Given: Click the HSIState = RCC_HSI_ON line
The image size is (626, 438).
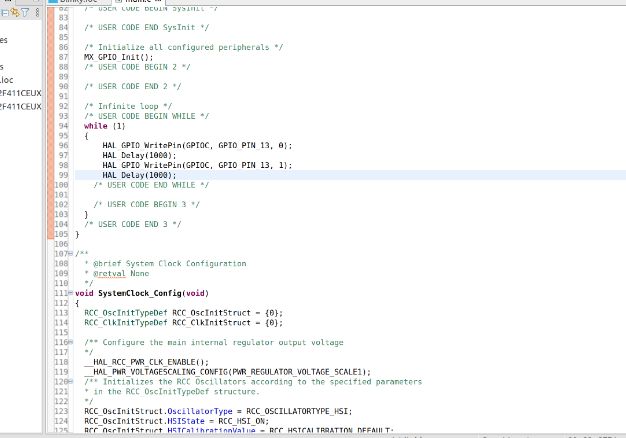Looking at the screenshot, I should pyautogui.click(x=176, y=421).
